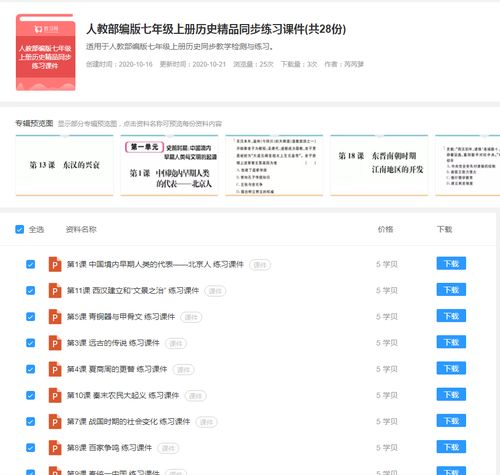This screenshot has width=500, height=475.
Task: Open 第10课 秦末农民大起义 练习课件
Action: click(123, 395)
